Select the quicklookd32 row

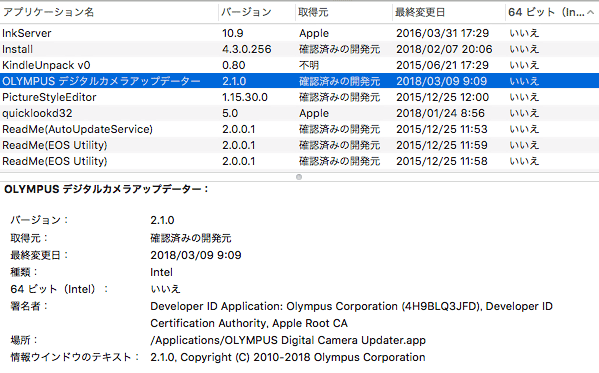pyautogui.click(x=300, y=113)
